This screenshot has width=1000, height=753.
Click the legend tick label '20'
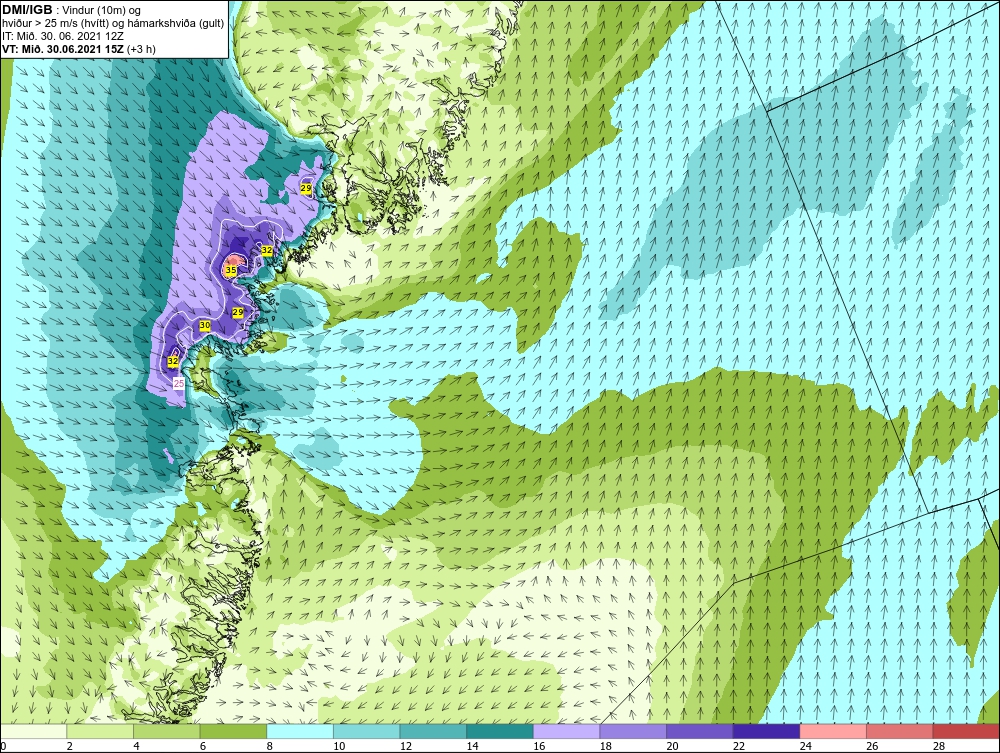tap(672, 746)
